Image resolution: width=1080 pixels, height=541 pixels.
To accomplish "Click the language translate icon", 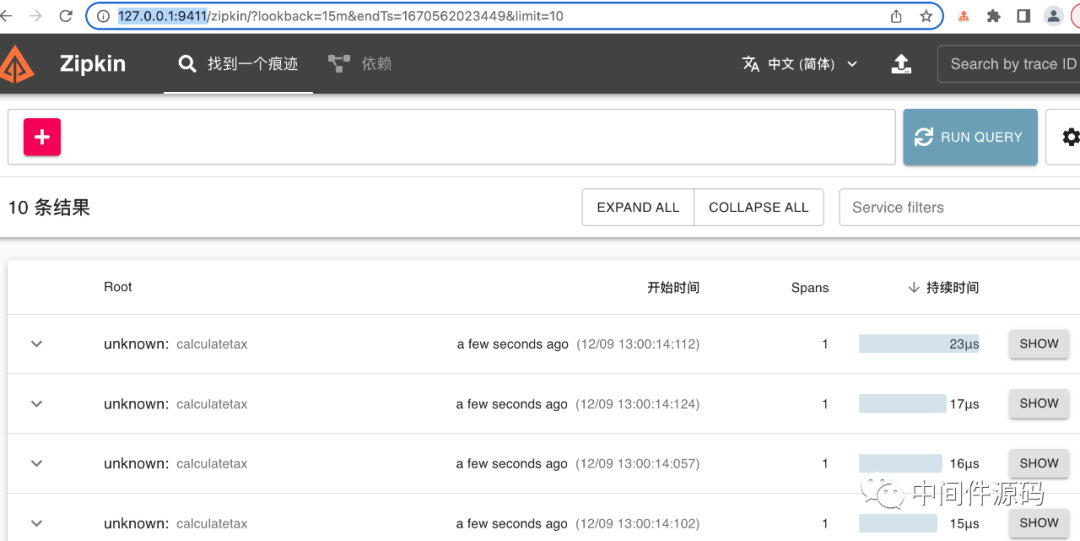I will coord(751,64).
